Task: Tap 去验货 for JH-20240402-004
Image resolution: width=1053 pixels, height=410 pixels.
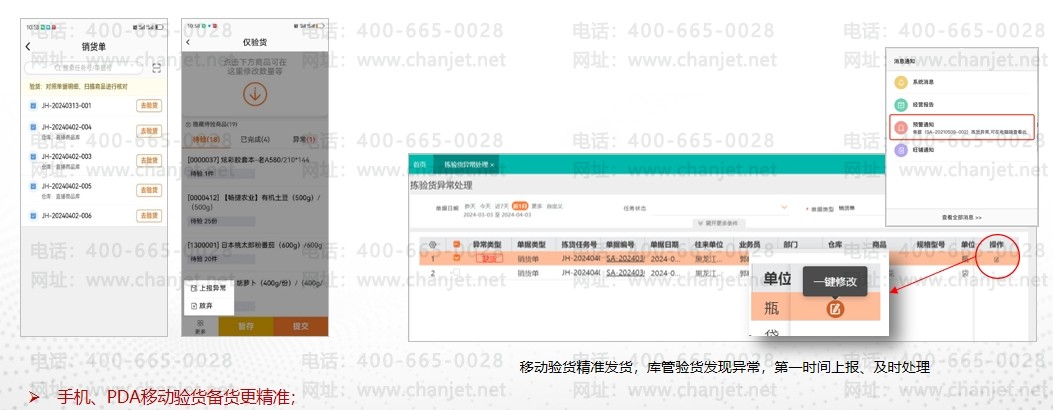Action: [148, 131]
